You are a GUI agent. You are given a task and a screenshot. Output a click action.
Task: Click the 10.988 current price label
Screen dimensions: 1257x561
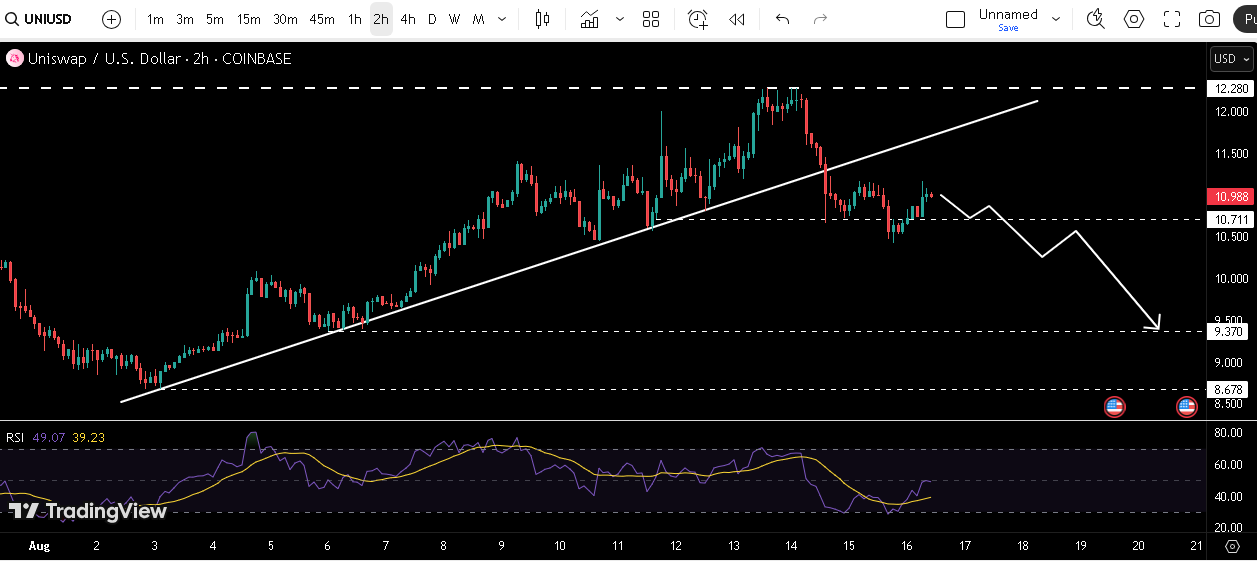1230,196
